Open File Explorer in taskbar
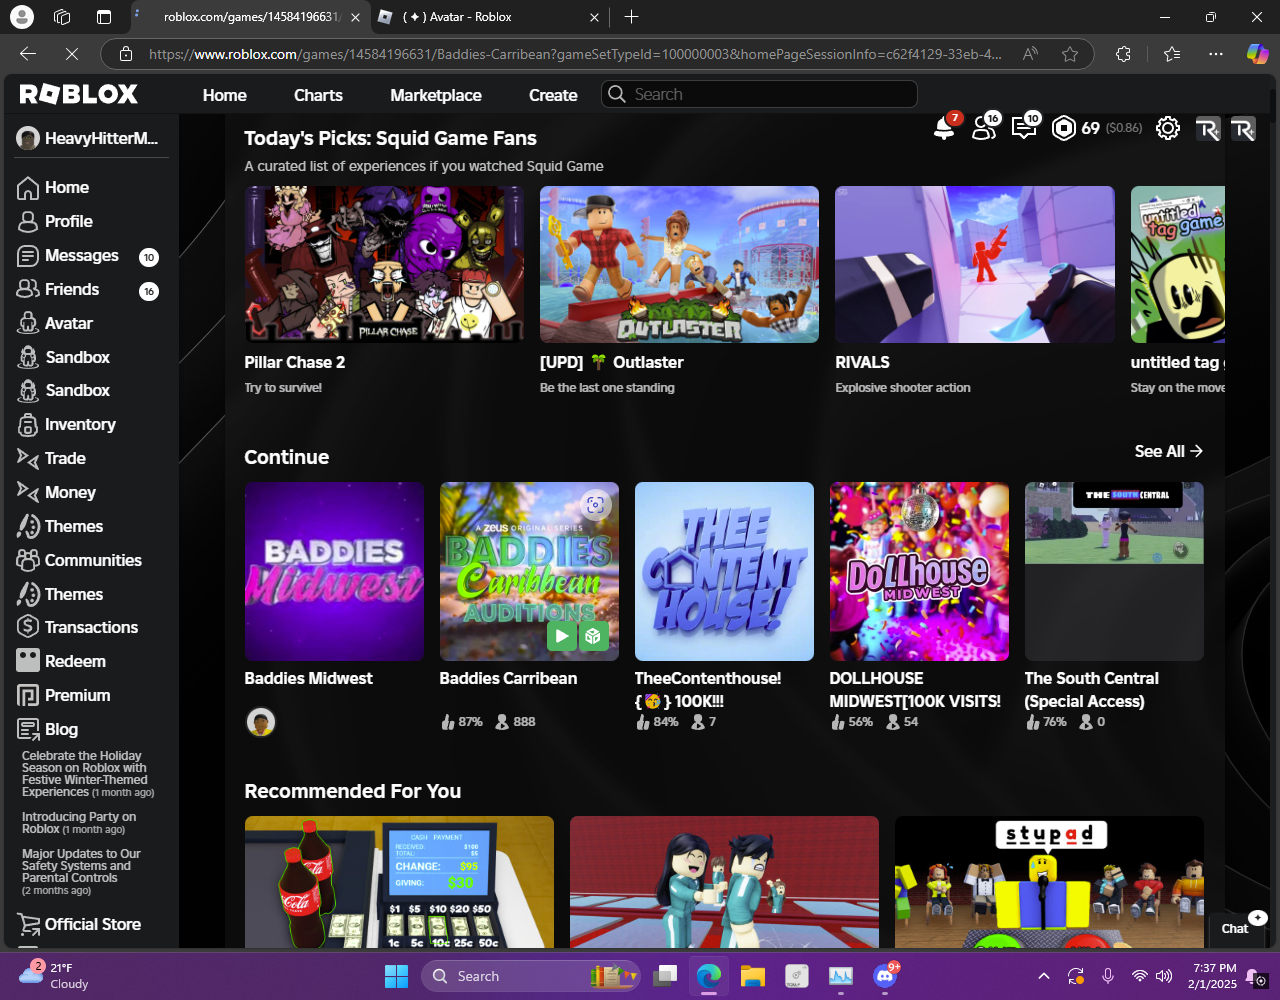 (x=752, y=976)
